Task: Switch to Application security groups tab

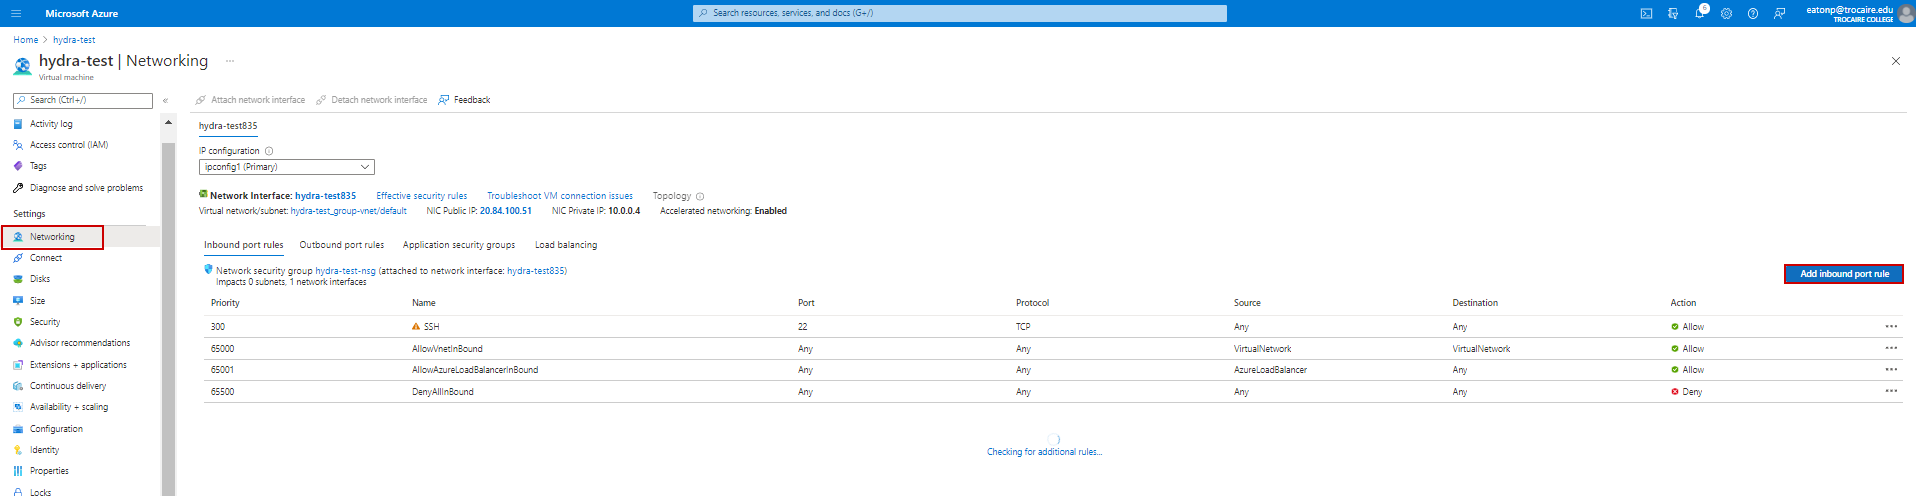Action: coord(459,245)
